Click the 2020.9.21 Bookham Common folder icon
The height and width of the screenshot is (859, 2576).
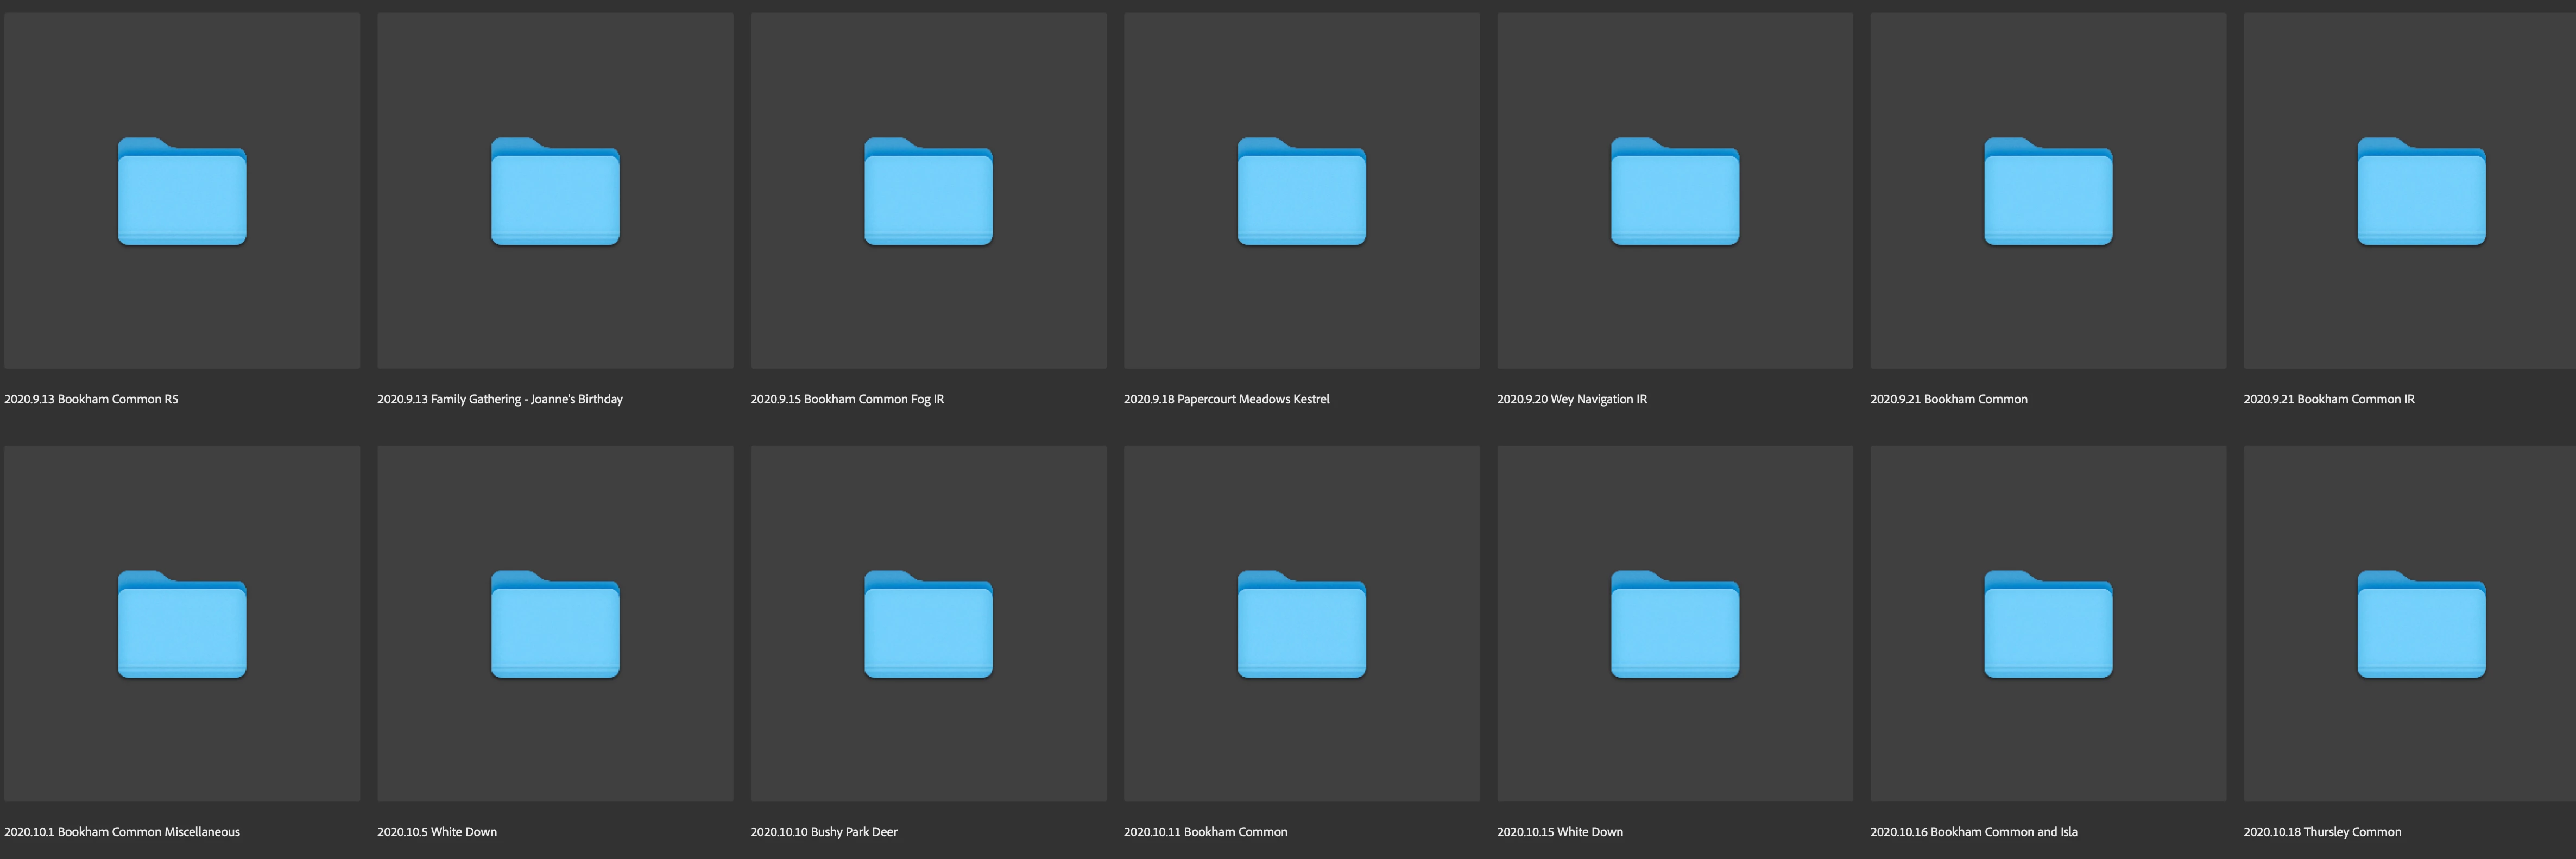point(2048,192)
